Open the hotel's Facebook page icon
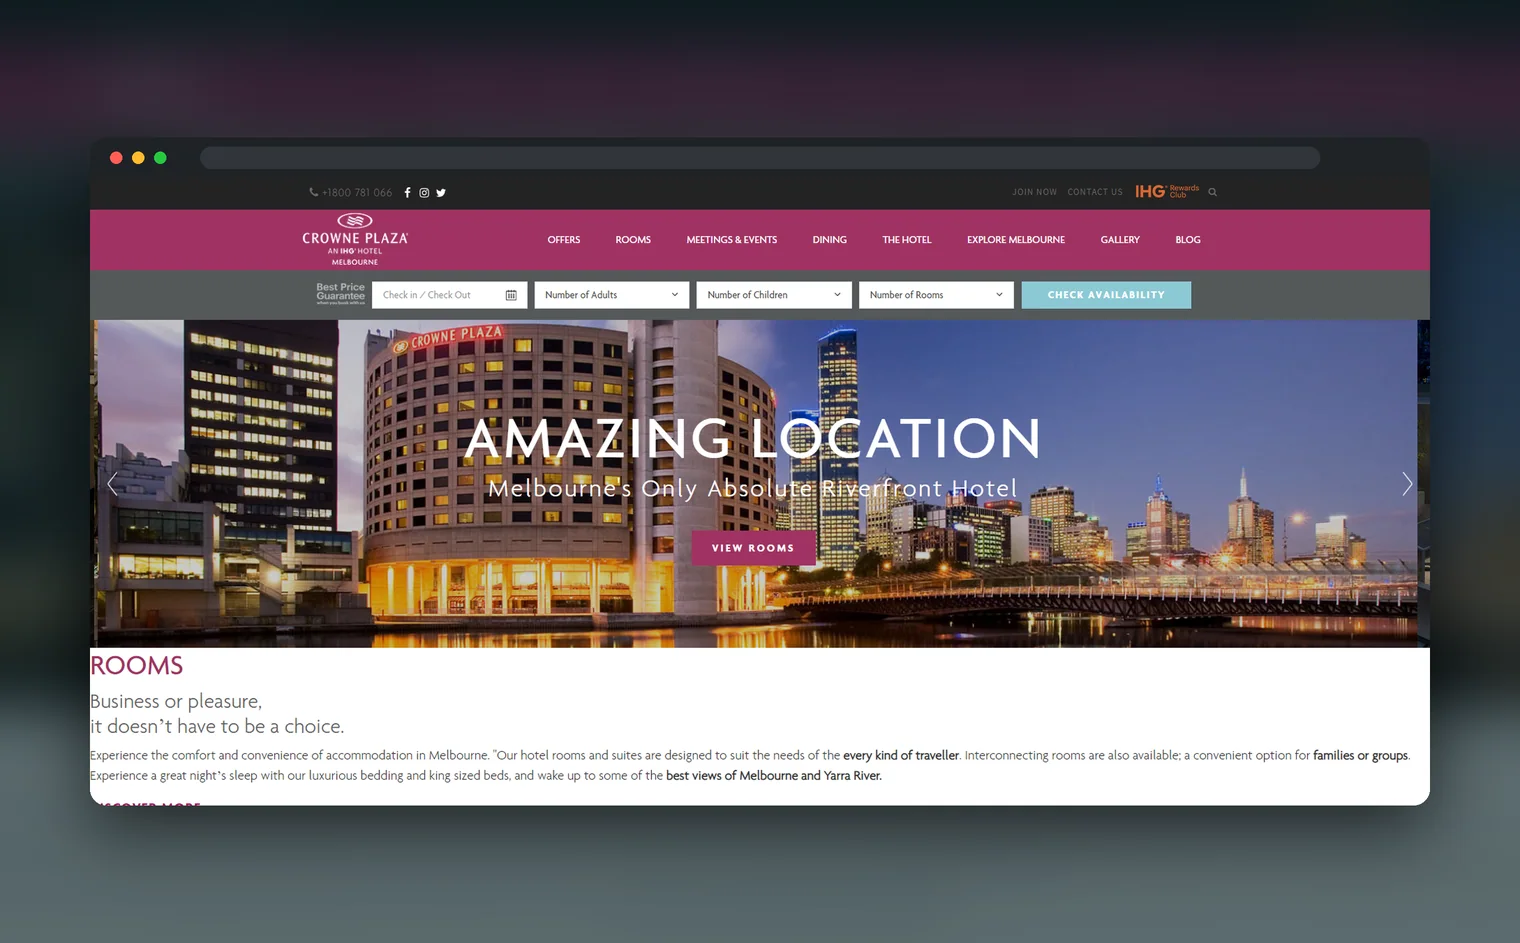The height and width of the screenshot is (943, 1520). tap(407, 193)
